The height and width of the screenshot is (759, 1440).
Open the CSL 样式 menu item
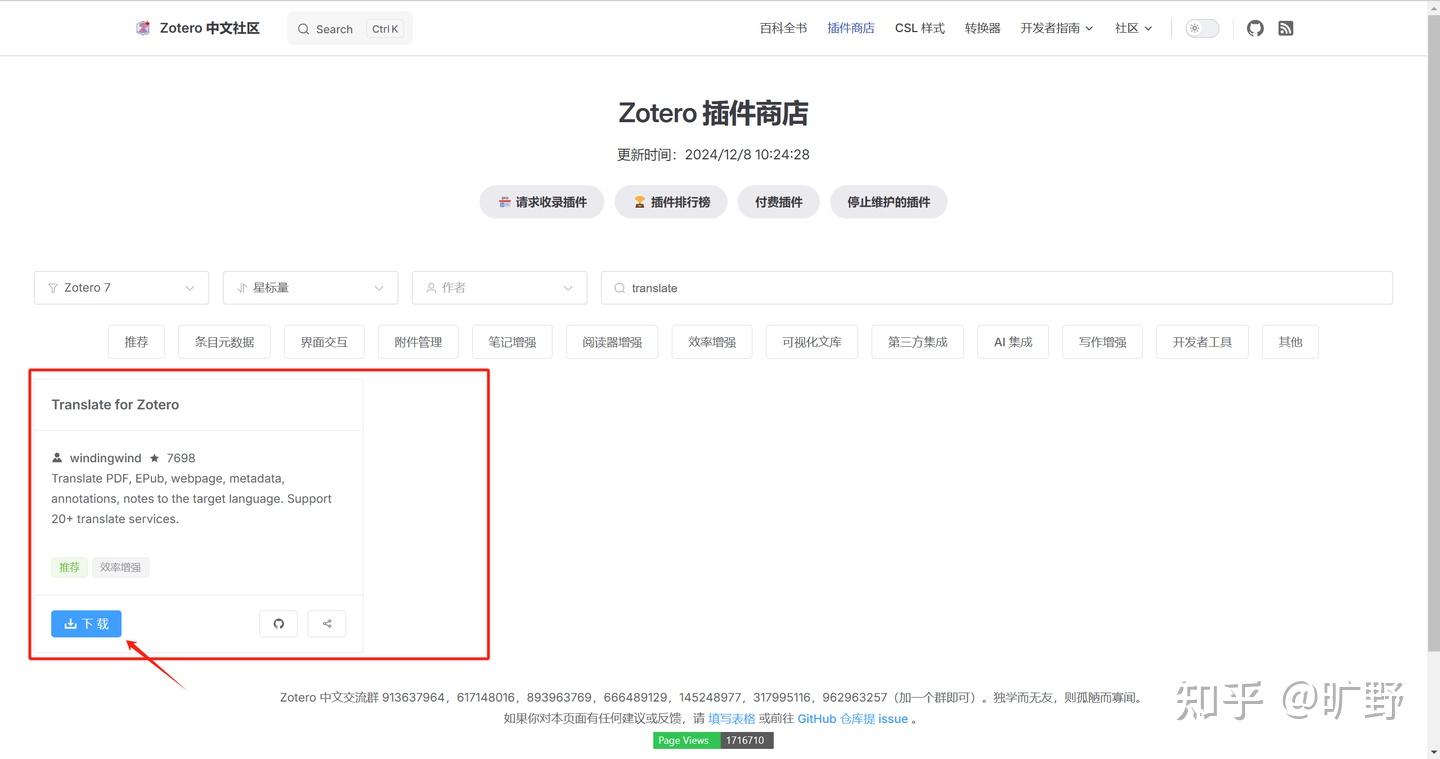pos(919,28)
